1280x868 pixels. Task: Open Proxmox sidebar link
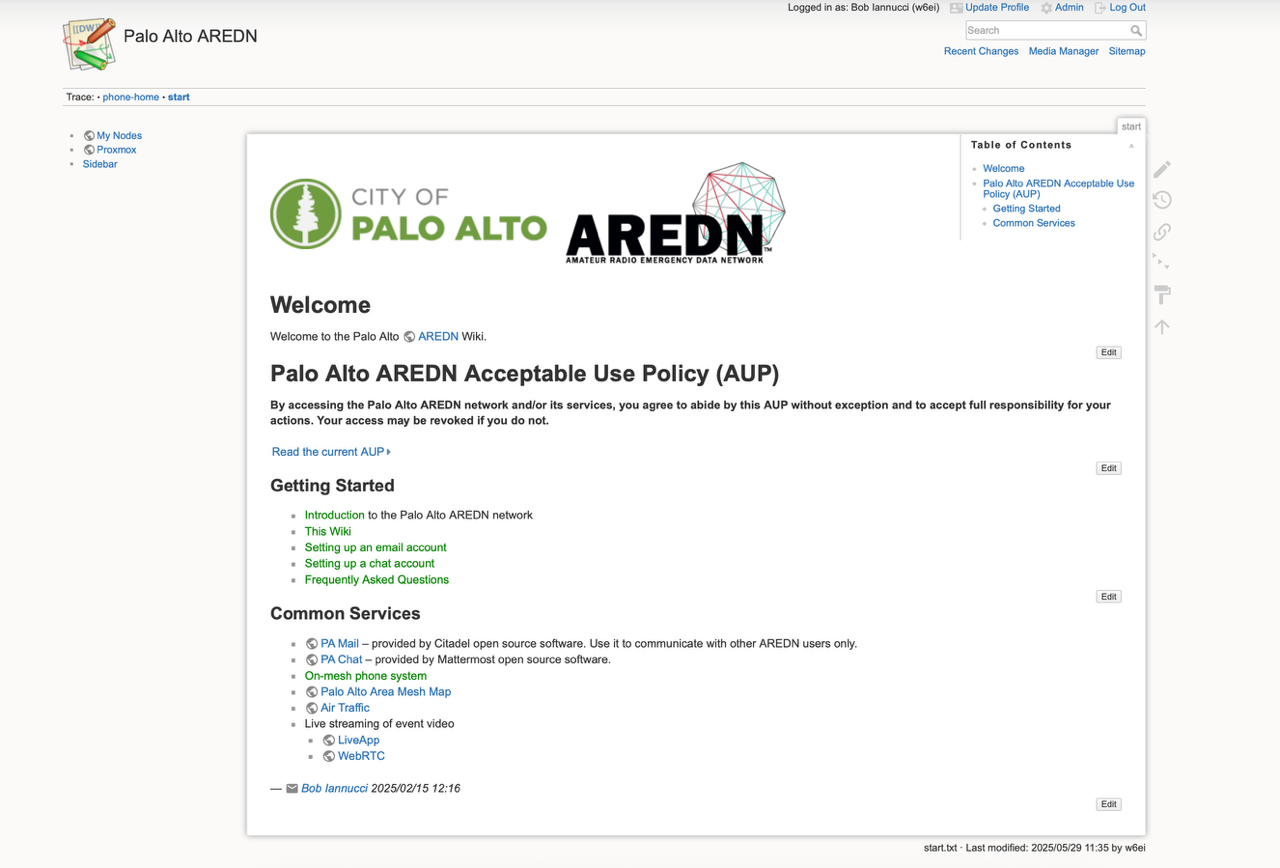point(116,150)
